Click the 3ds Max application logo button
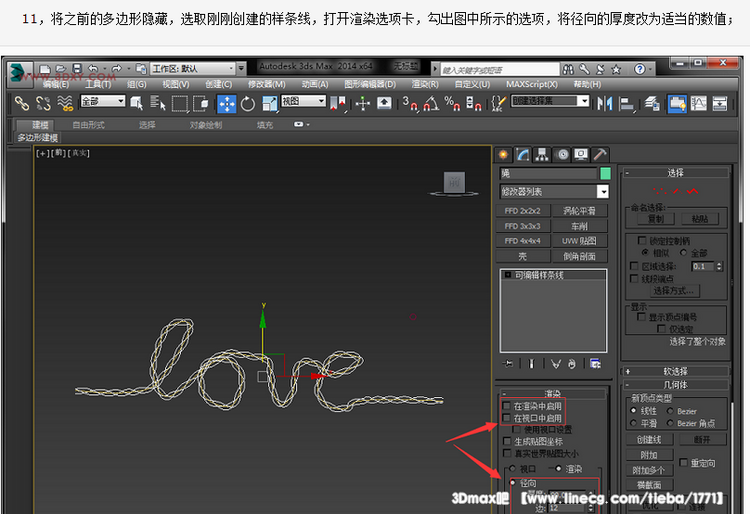 pos(20,73)
